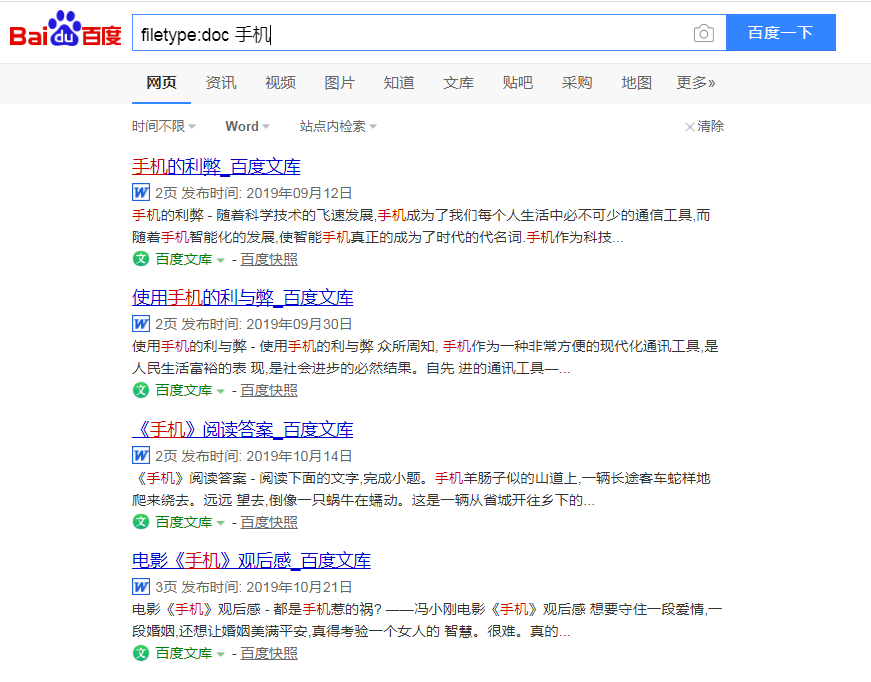Click green 文库 icon under 使用手机的利与弊 result

[141, 390]
